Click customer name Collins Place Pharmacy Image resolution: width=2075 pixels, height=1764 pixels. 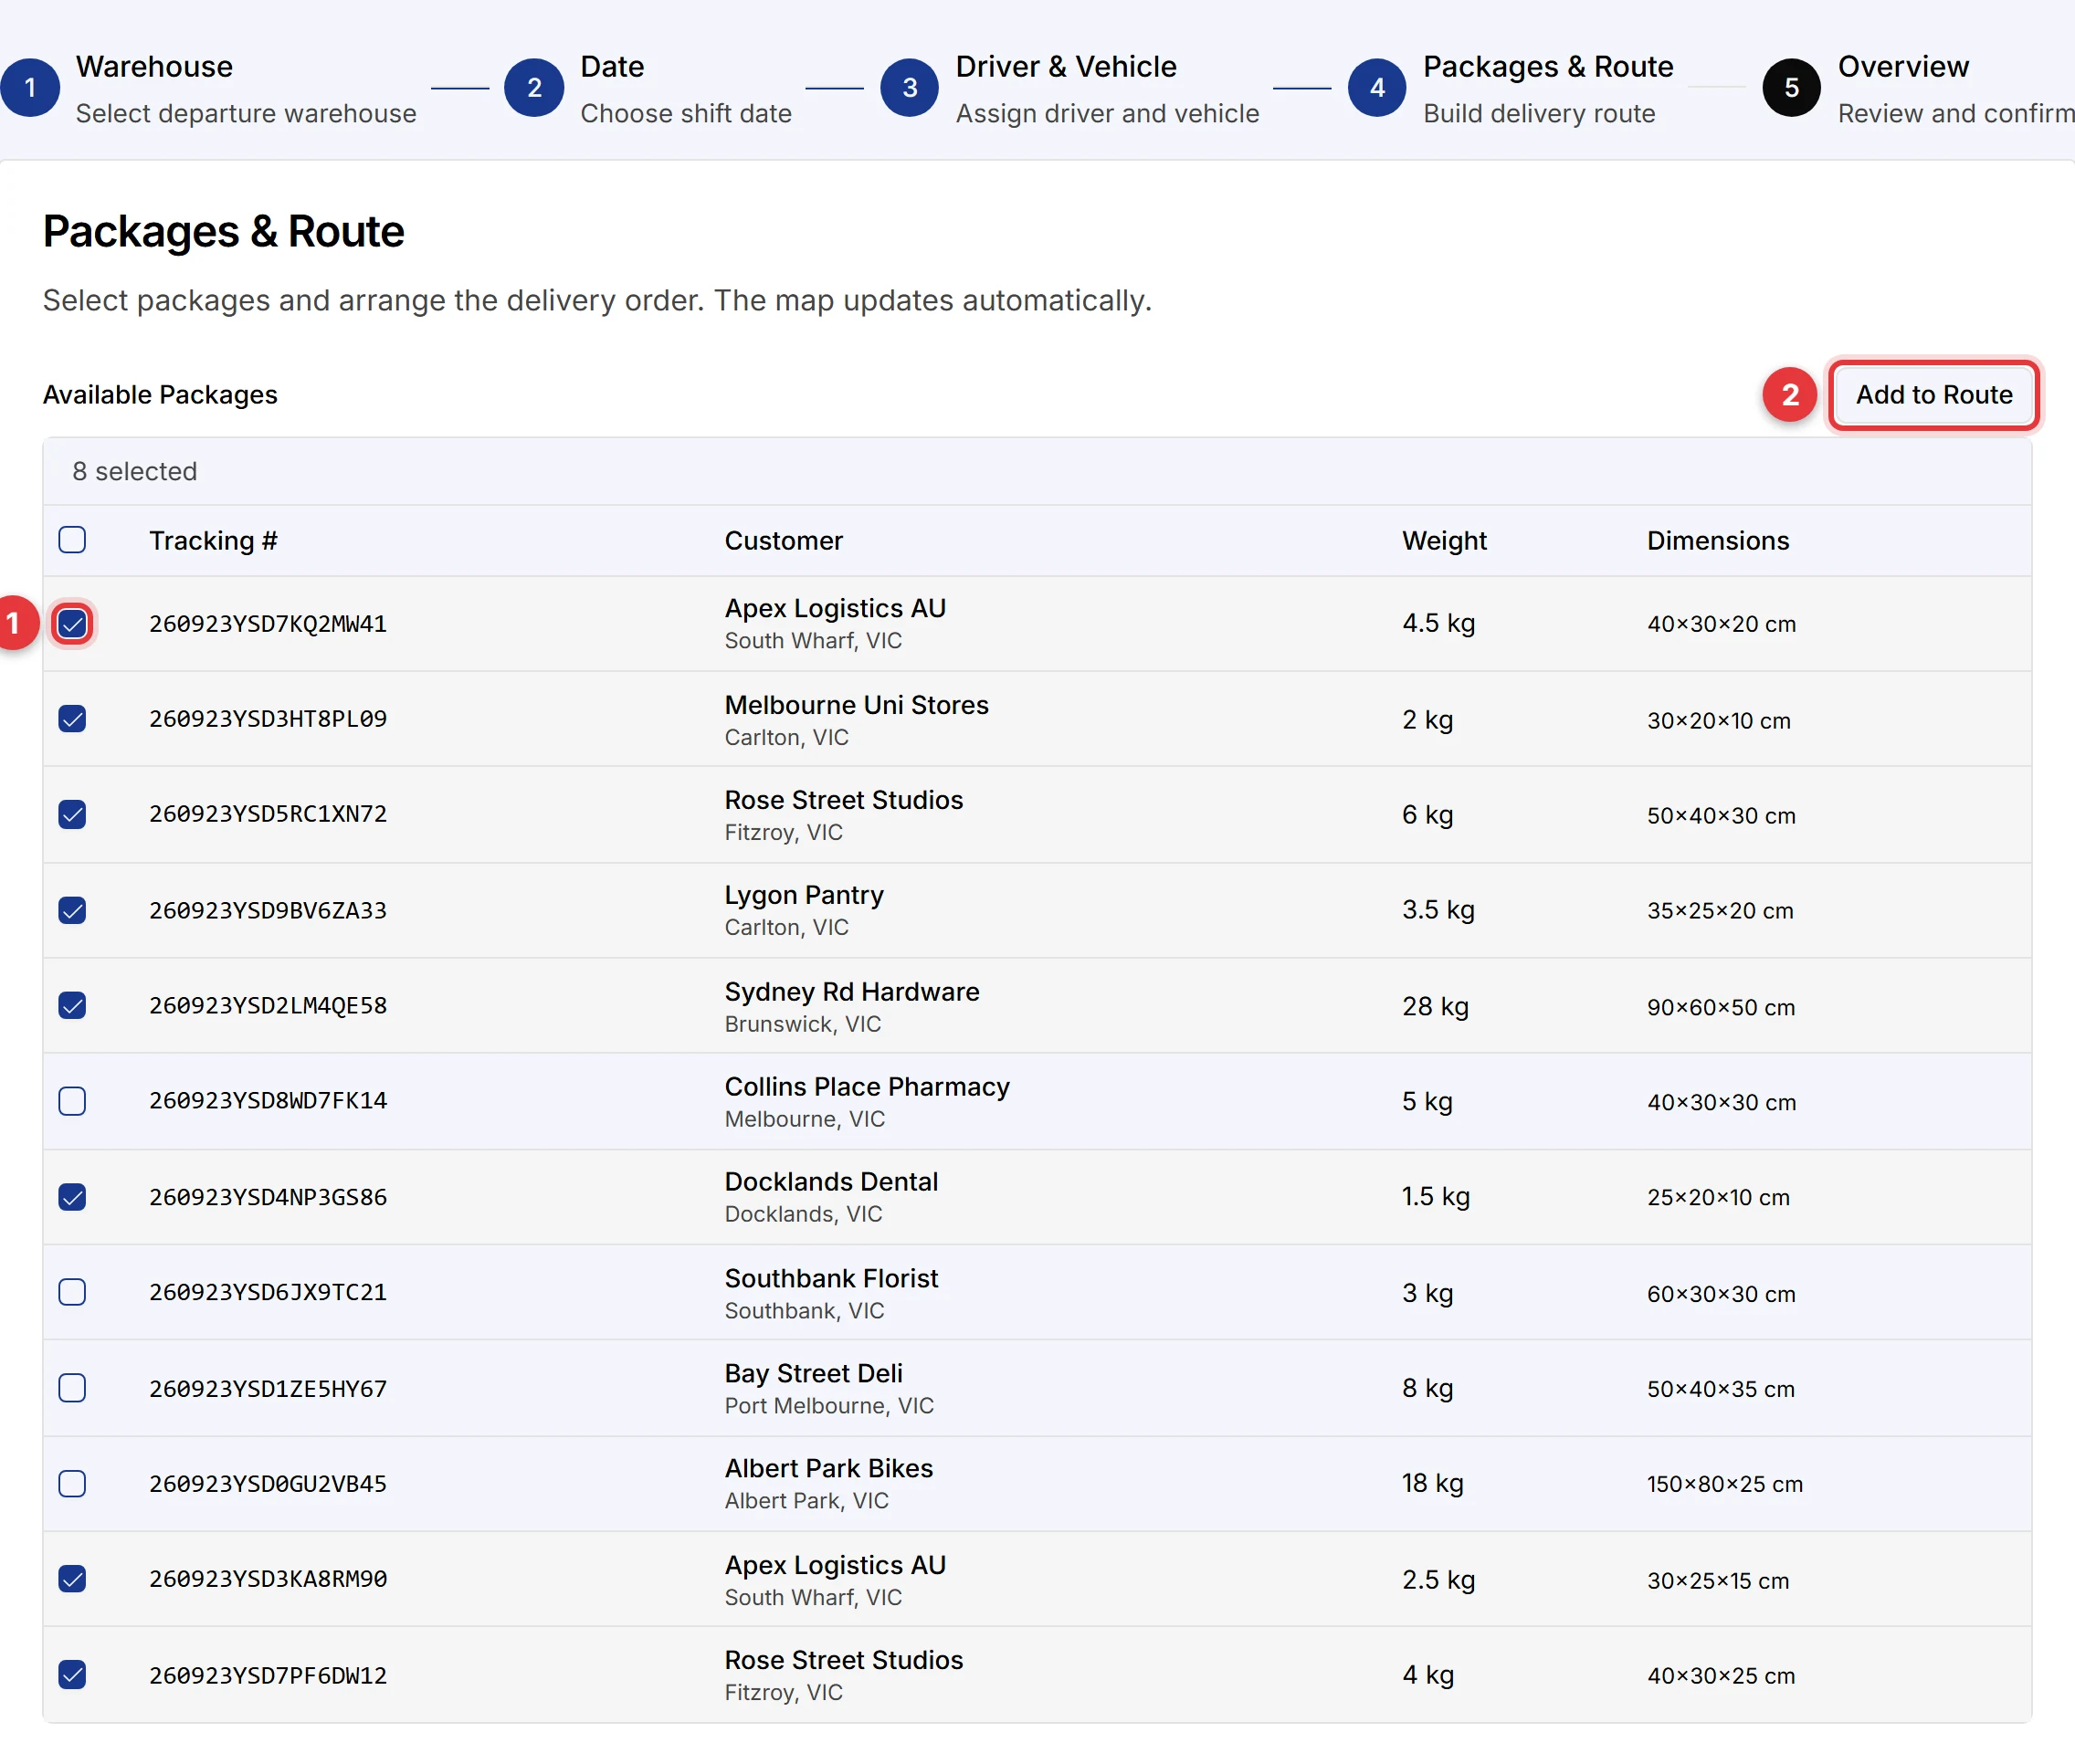867,1087
